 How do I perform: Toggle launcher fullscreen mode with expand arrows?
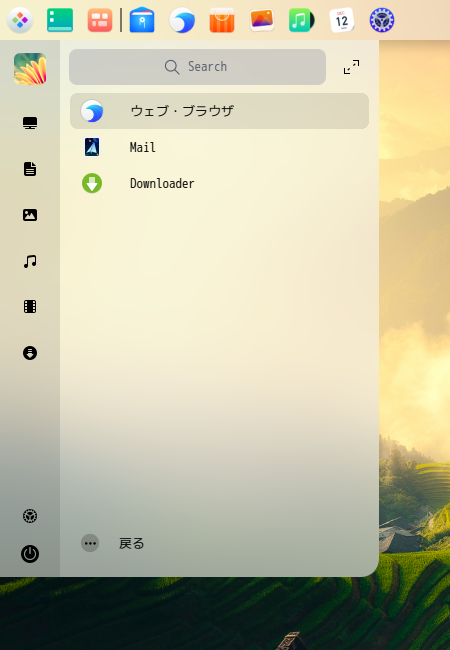[351, 67]
